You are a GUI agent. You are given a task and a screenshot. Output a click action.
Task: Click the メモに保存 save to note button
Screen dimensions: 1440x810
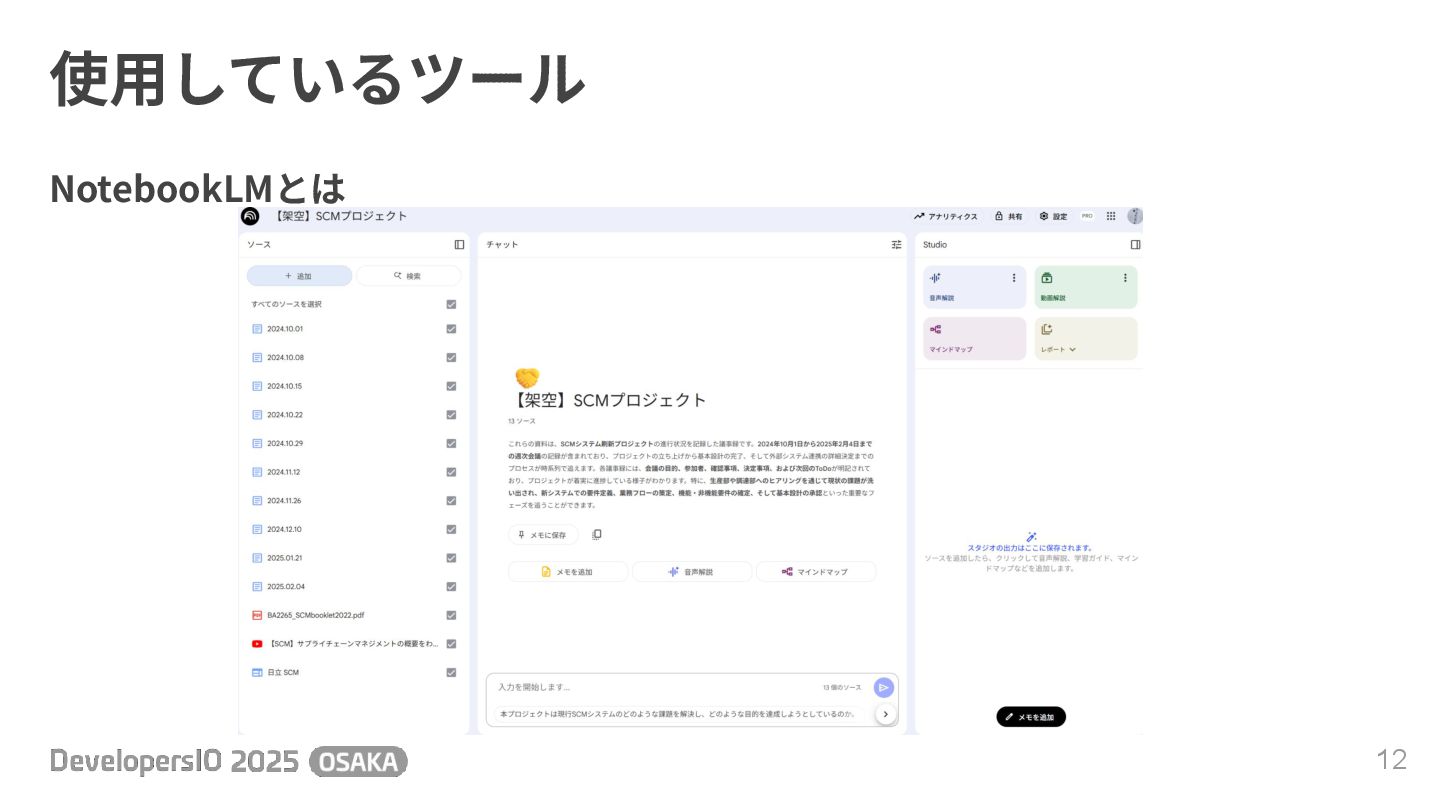coord(543,535)
